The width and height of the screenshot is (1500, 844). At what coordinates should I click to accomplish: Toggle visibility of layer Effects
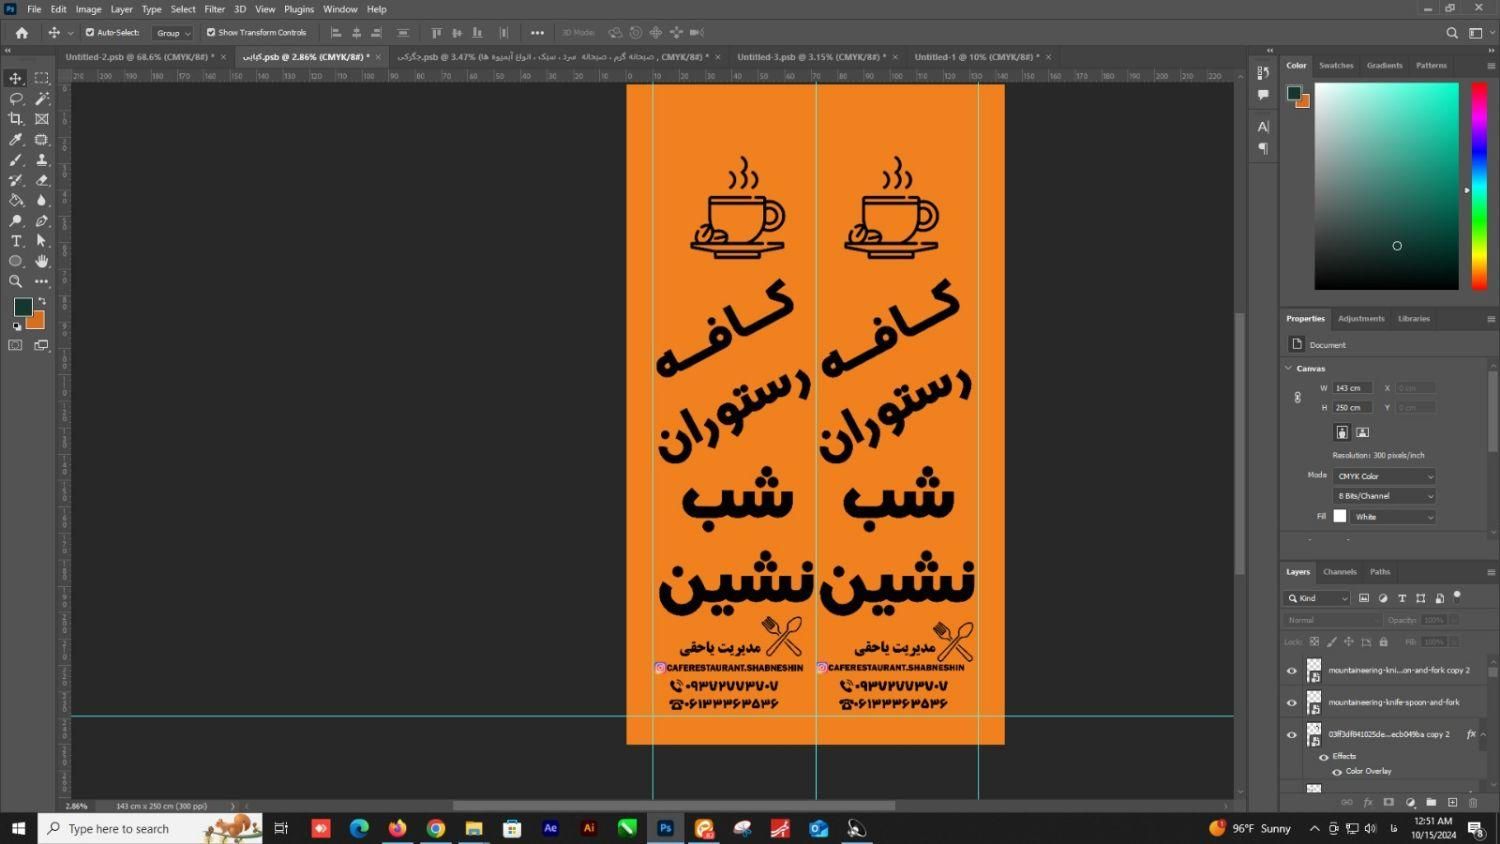pyautogui.click(x=1323, y=757)
